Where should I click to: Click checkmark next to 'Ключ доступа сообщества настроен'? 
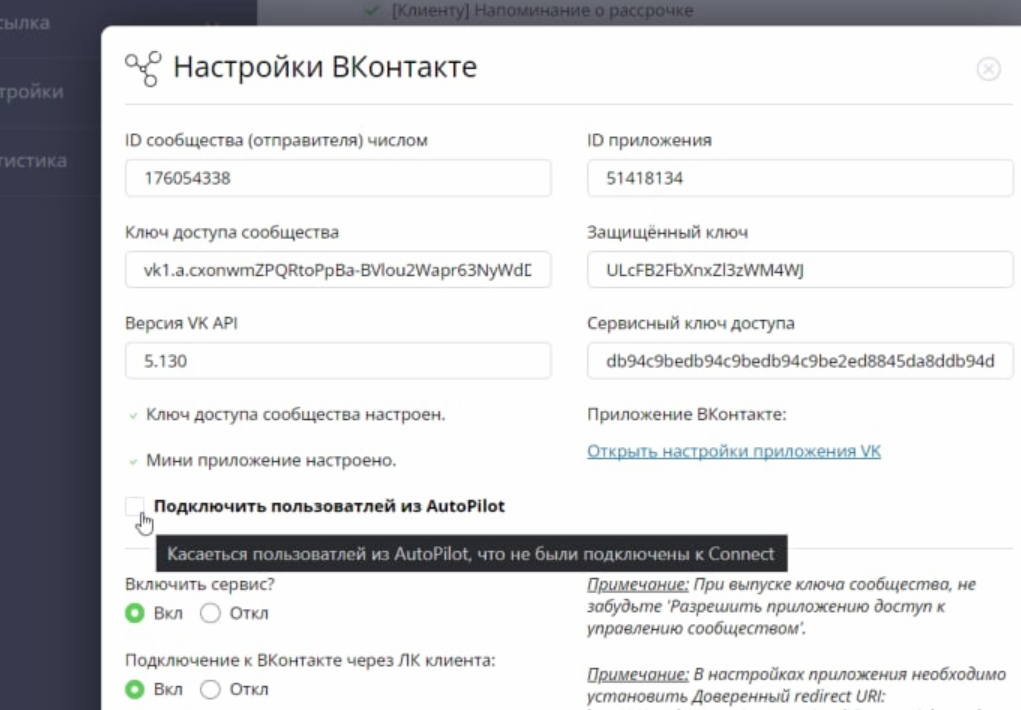pos(133,416)
